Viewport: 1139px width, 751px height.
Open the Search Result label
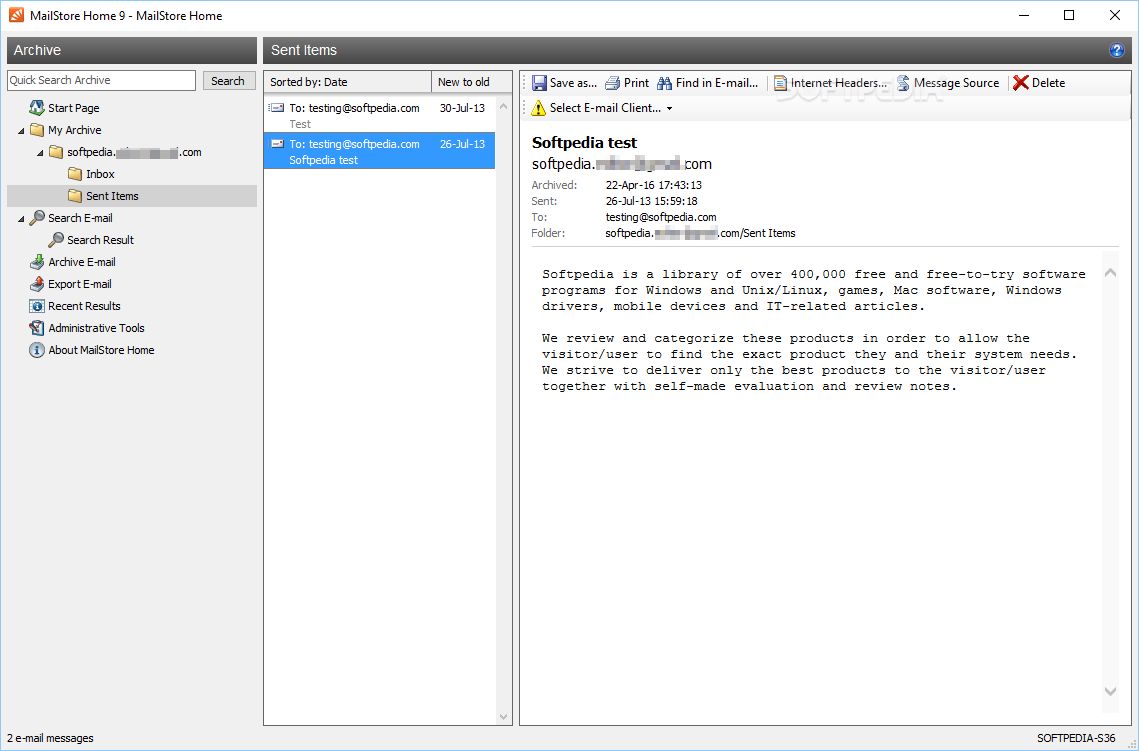pyautogui.click(x=100, y=240)
